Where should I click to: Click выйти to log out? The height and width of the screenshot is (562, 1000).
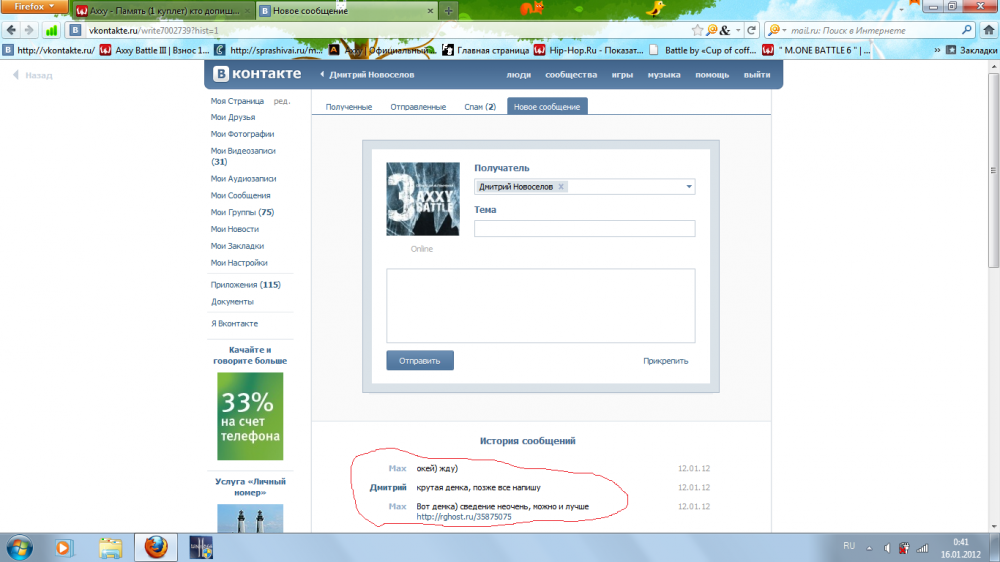(x=756, y=75)
